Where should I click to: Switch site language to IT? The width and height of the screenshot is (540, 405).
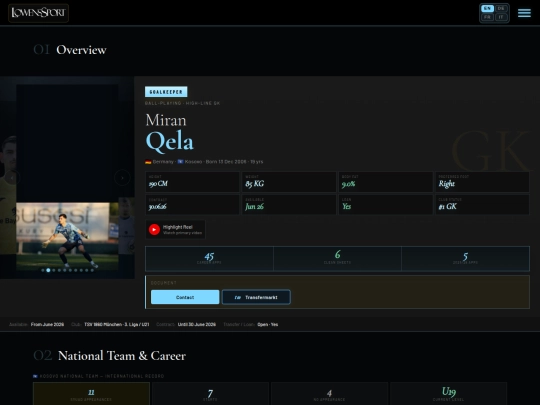[x=501, y=17]
